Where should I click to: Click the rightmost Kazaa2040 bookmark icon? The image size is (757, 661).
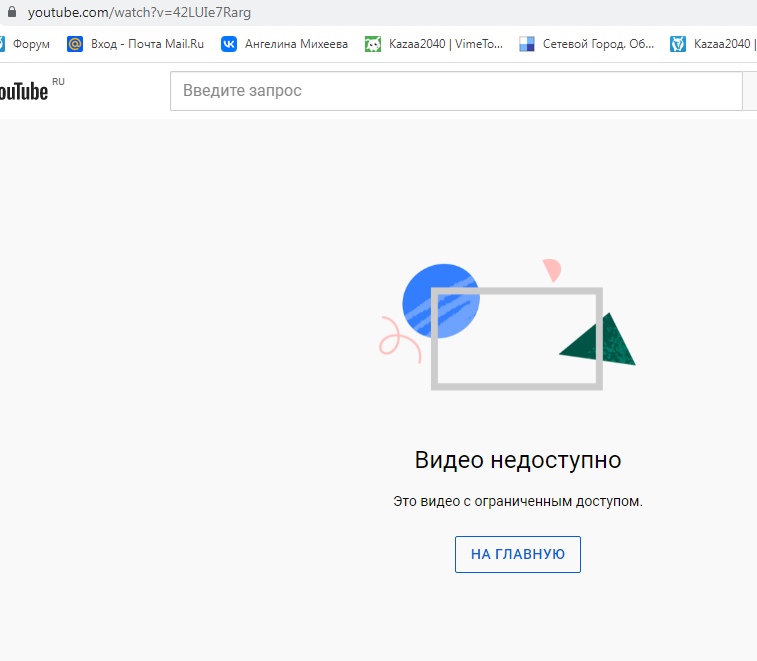pyautogui.click(x=678, y=44)
